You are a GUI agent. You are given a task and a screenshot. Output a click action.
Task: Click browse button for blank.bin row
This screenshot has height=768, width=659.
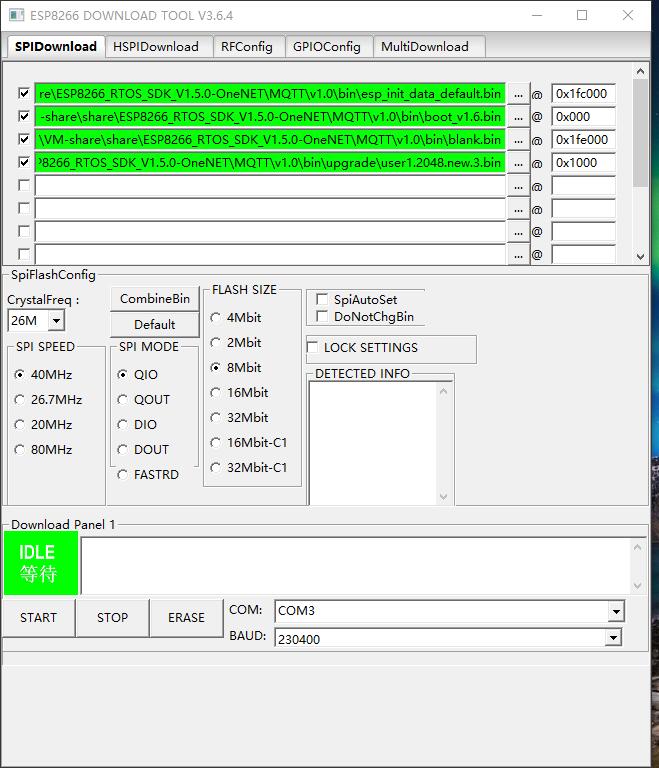[x=518, y=139]
